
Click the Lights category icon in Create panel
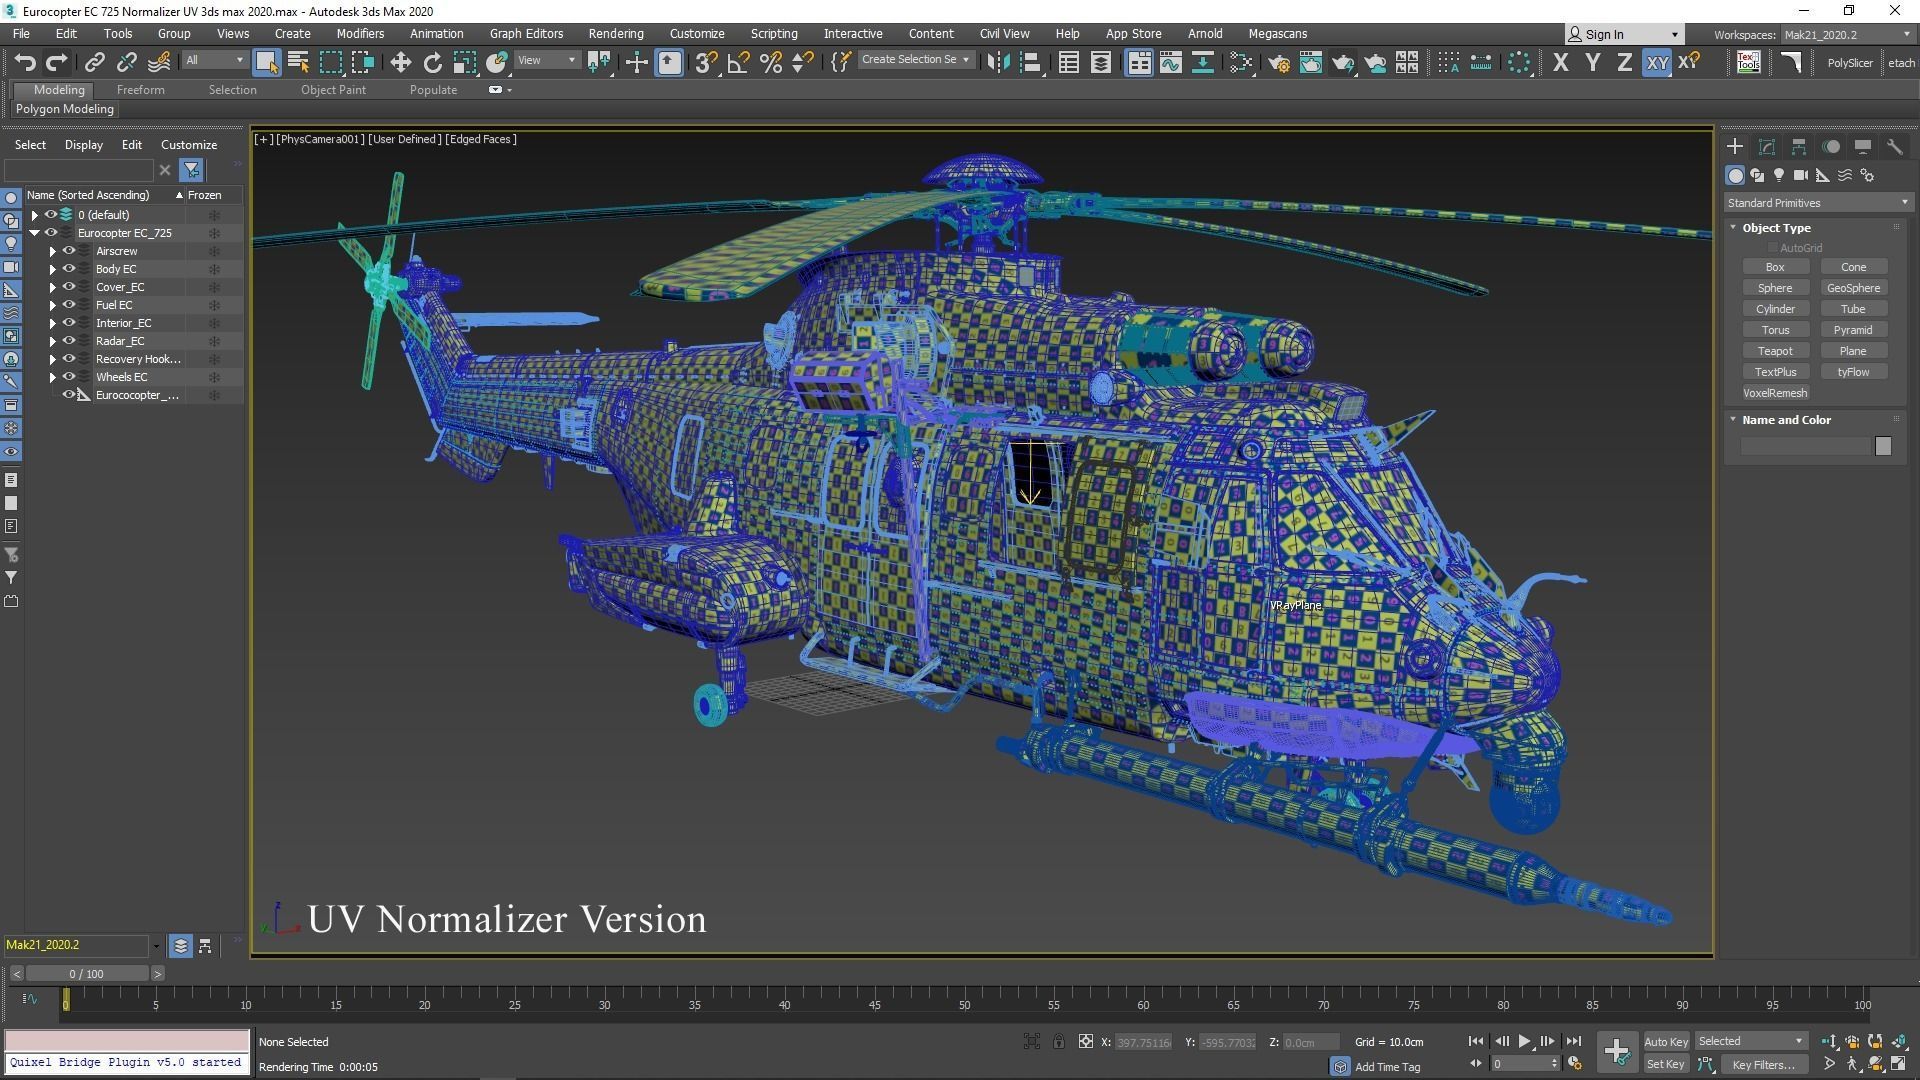(1779, 175)
